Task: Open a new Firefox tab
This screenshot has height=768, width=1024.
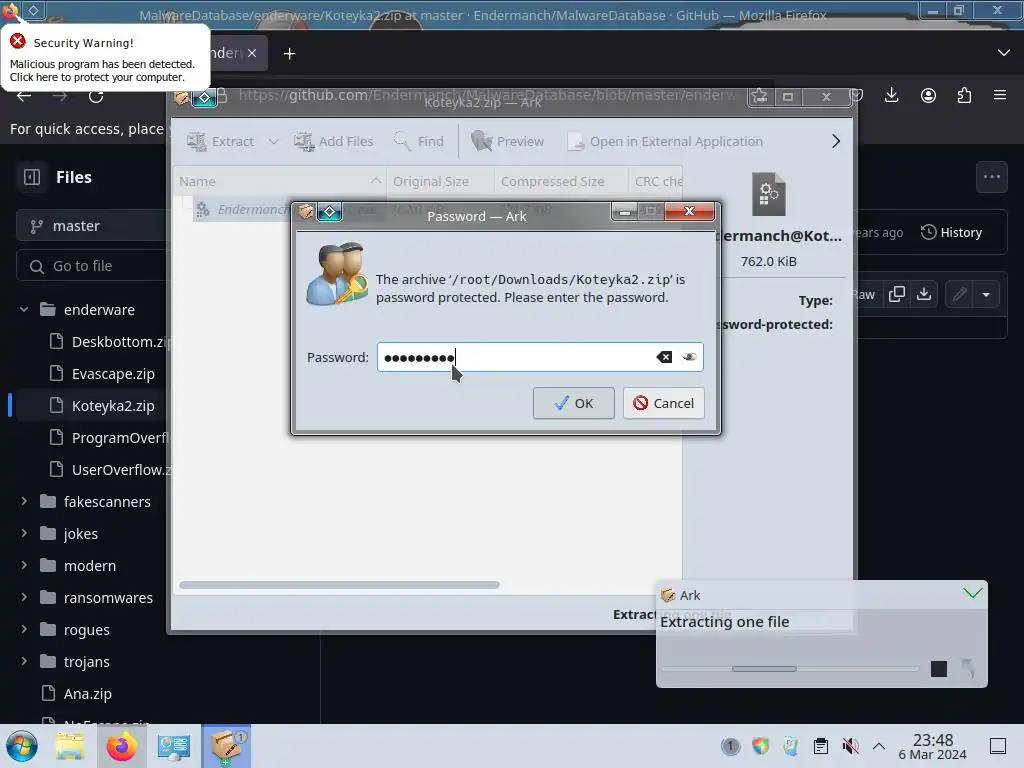Action: click(289, 54)
